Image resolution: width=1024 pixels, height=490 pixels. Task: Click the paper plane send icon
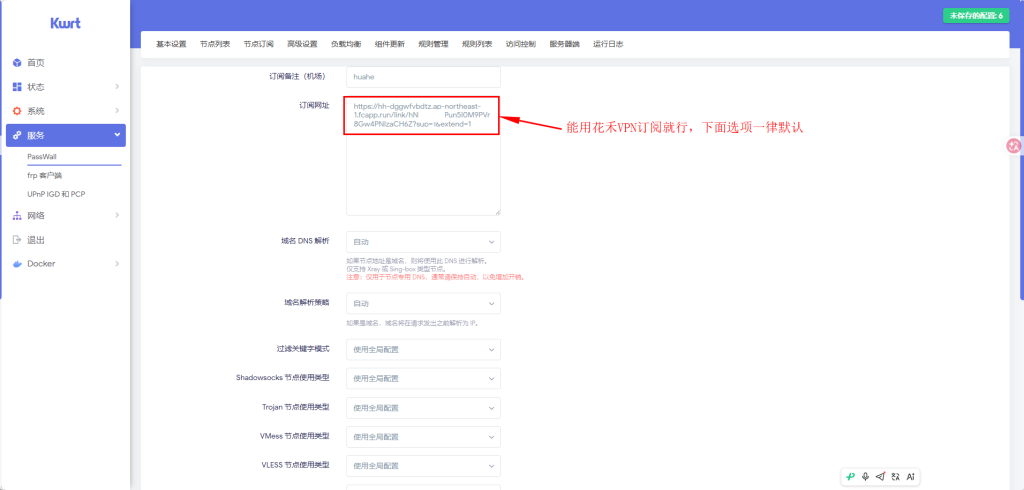[x=880, y=476]
